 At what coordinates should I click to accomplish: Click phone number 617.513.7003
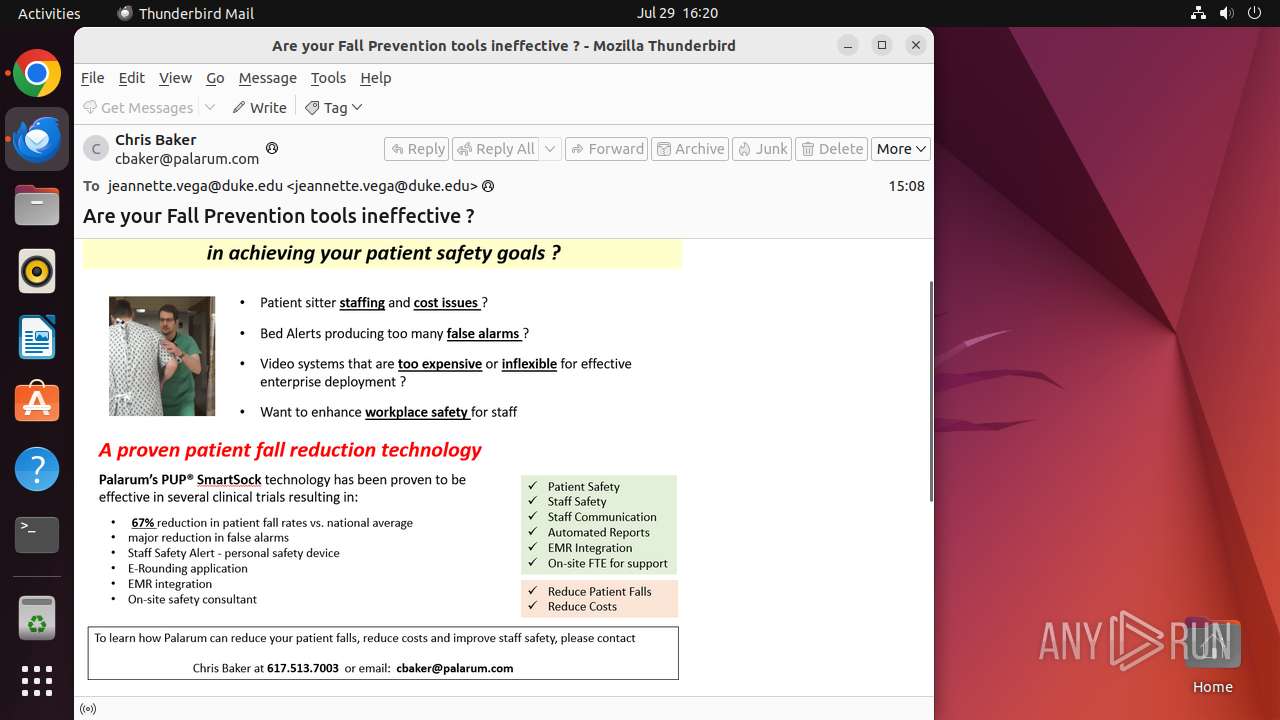coord(303,668)
